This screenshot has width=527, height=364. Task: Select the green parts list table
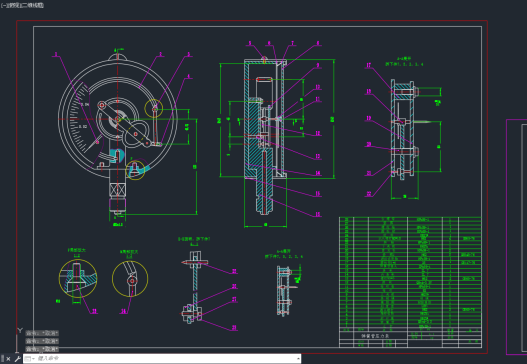[410, 274]
